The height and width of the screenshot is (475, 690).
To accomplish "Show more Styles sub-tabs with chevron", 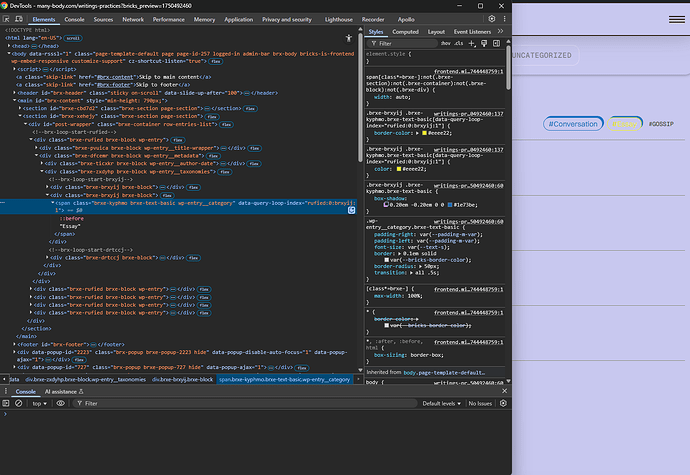I will click(500, 31).
